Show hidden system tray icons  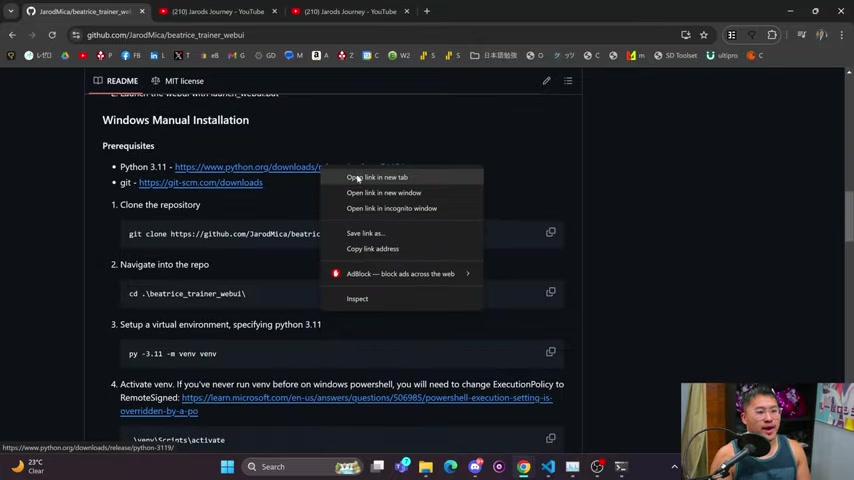coord(674,467)
